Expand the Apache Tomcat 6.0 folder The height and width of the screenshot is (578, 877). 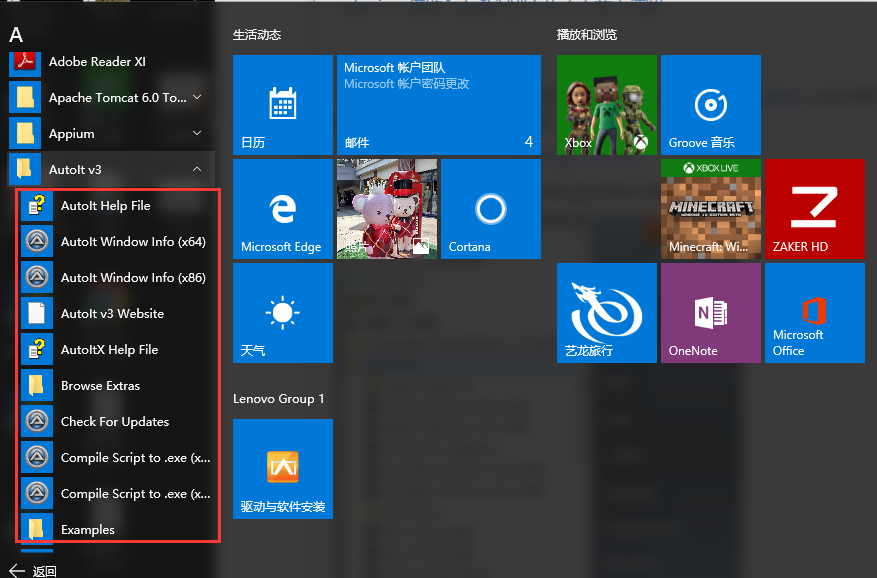click(197, 98)
